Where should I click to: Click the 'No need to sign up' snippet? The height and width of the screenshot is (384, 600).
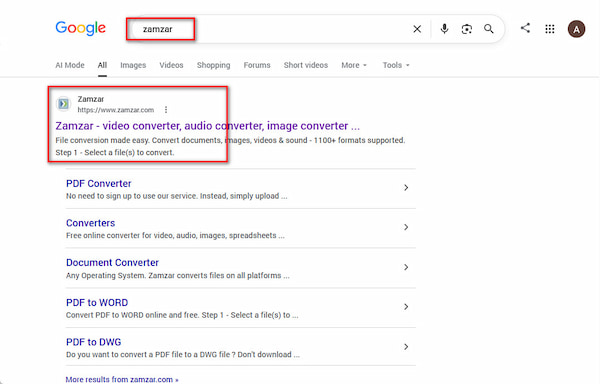pos(176,196)
